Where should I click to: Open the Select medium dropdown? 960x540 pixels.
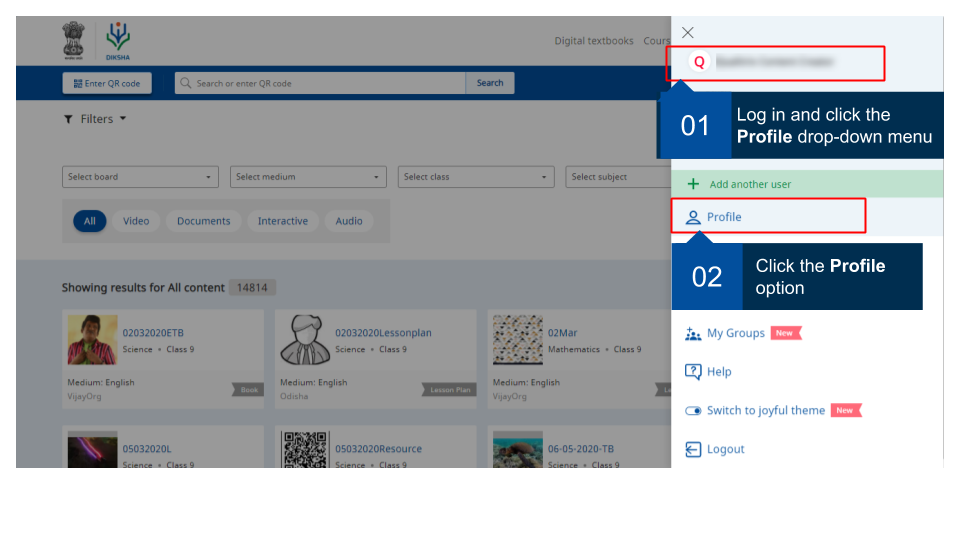click(308, 177)
